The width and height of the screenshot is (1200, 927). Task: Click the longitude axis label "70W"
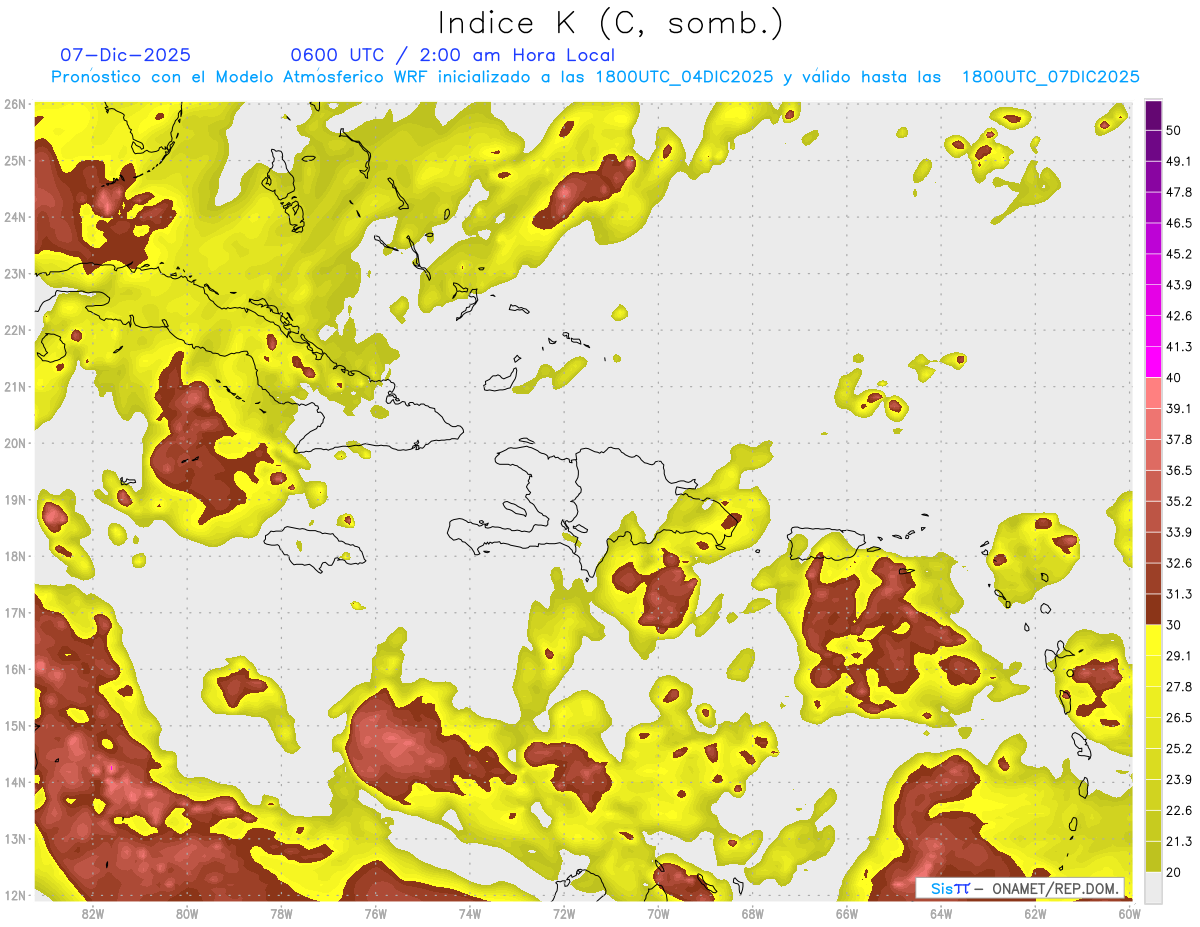click(x=658, y=913)
